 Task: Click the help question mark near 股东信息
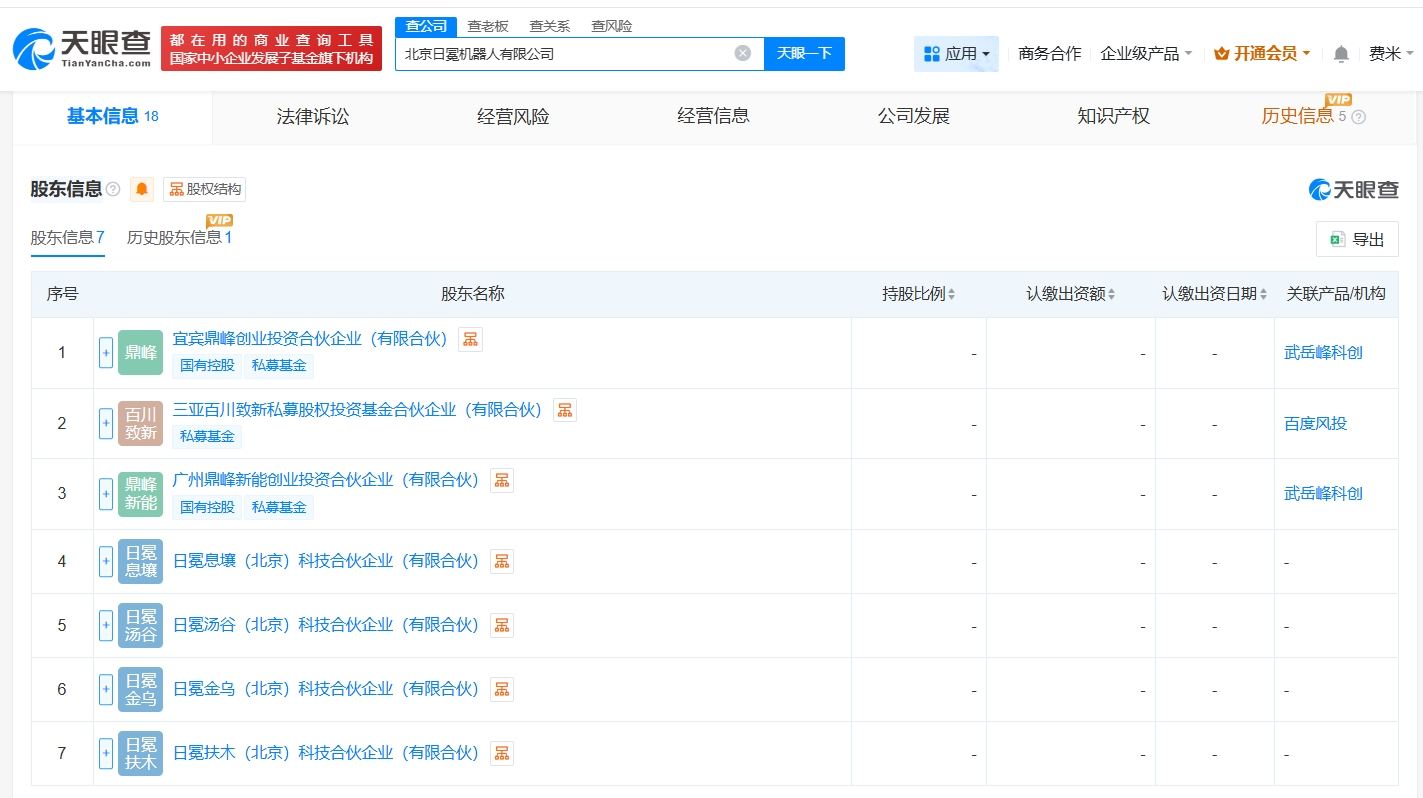coord(113,189)
